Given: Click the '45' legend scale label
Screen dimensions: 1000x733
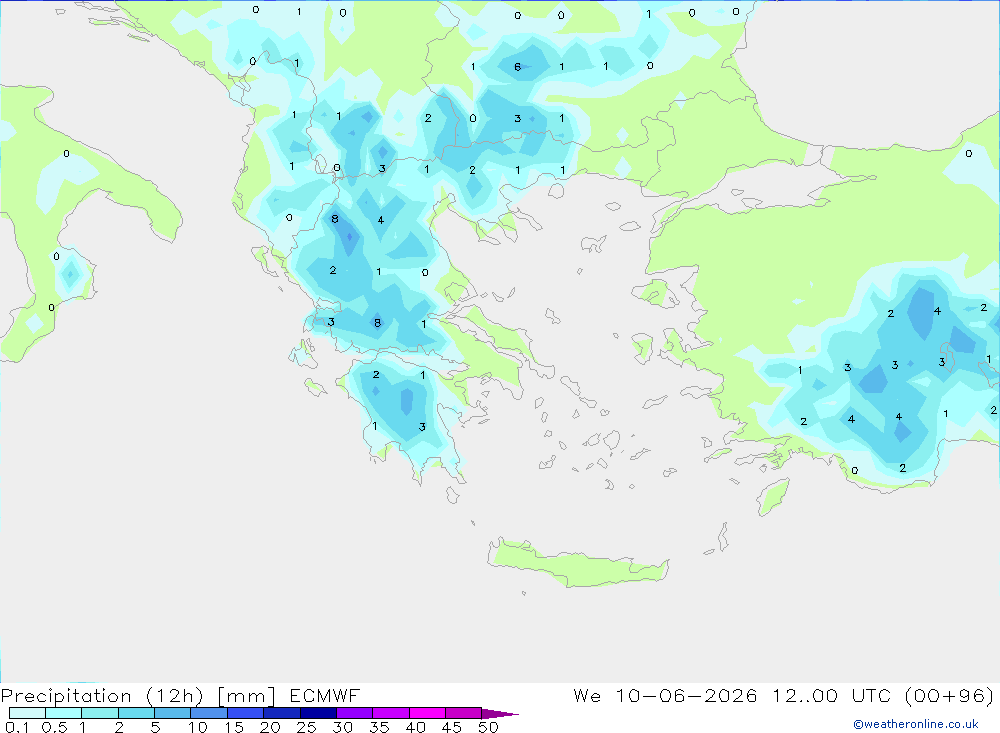Looking at the screenshot, I should (452, 727).
